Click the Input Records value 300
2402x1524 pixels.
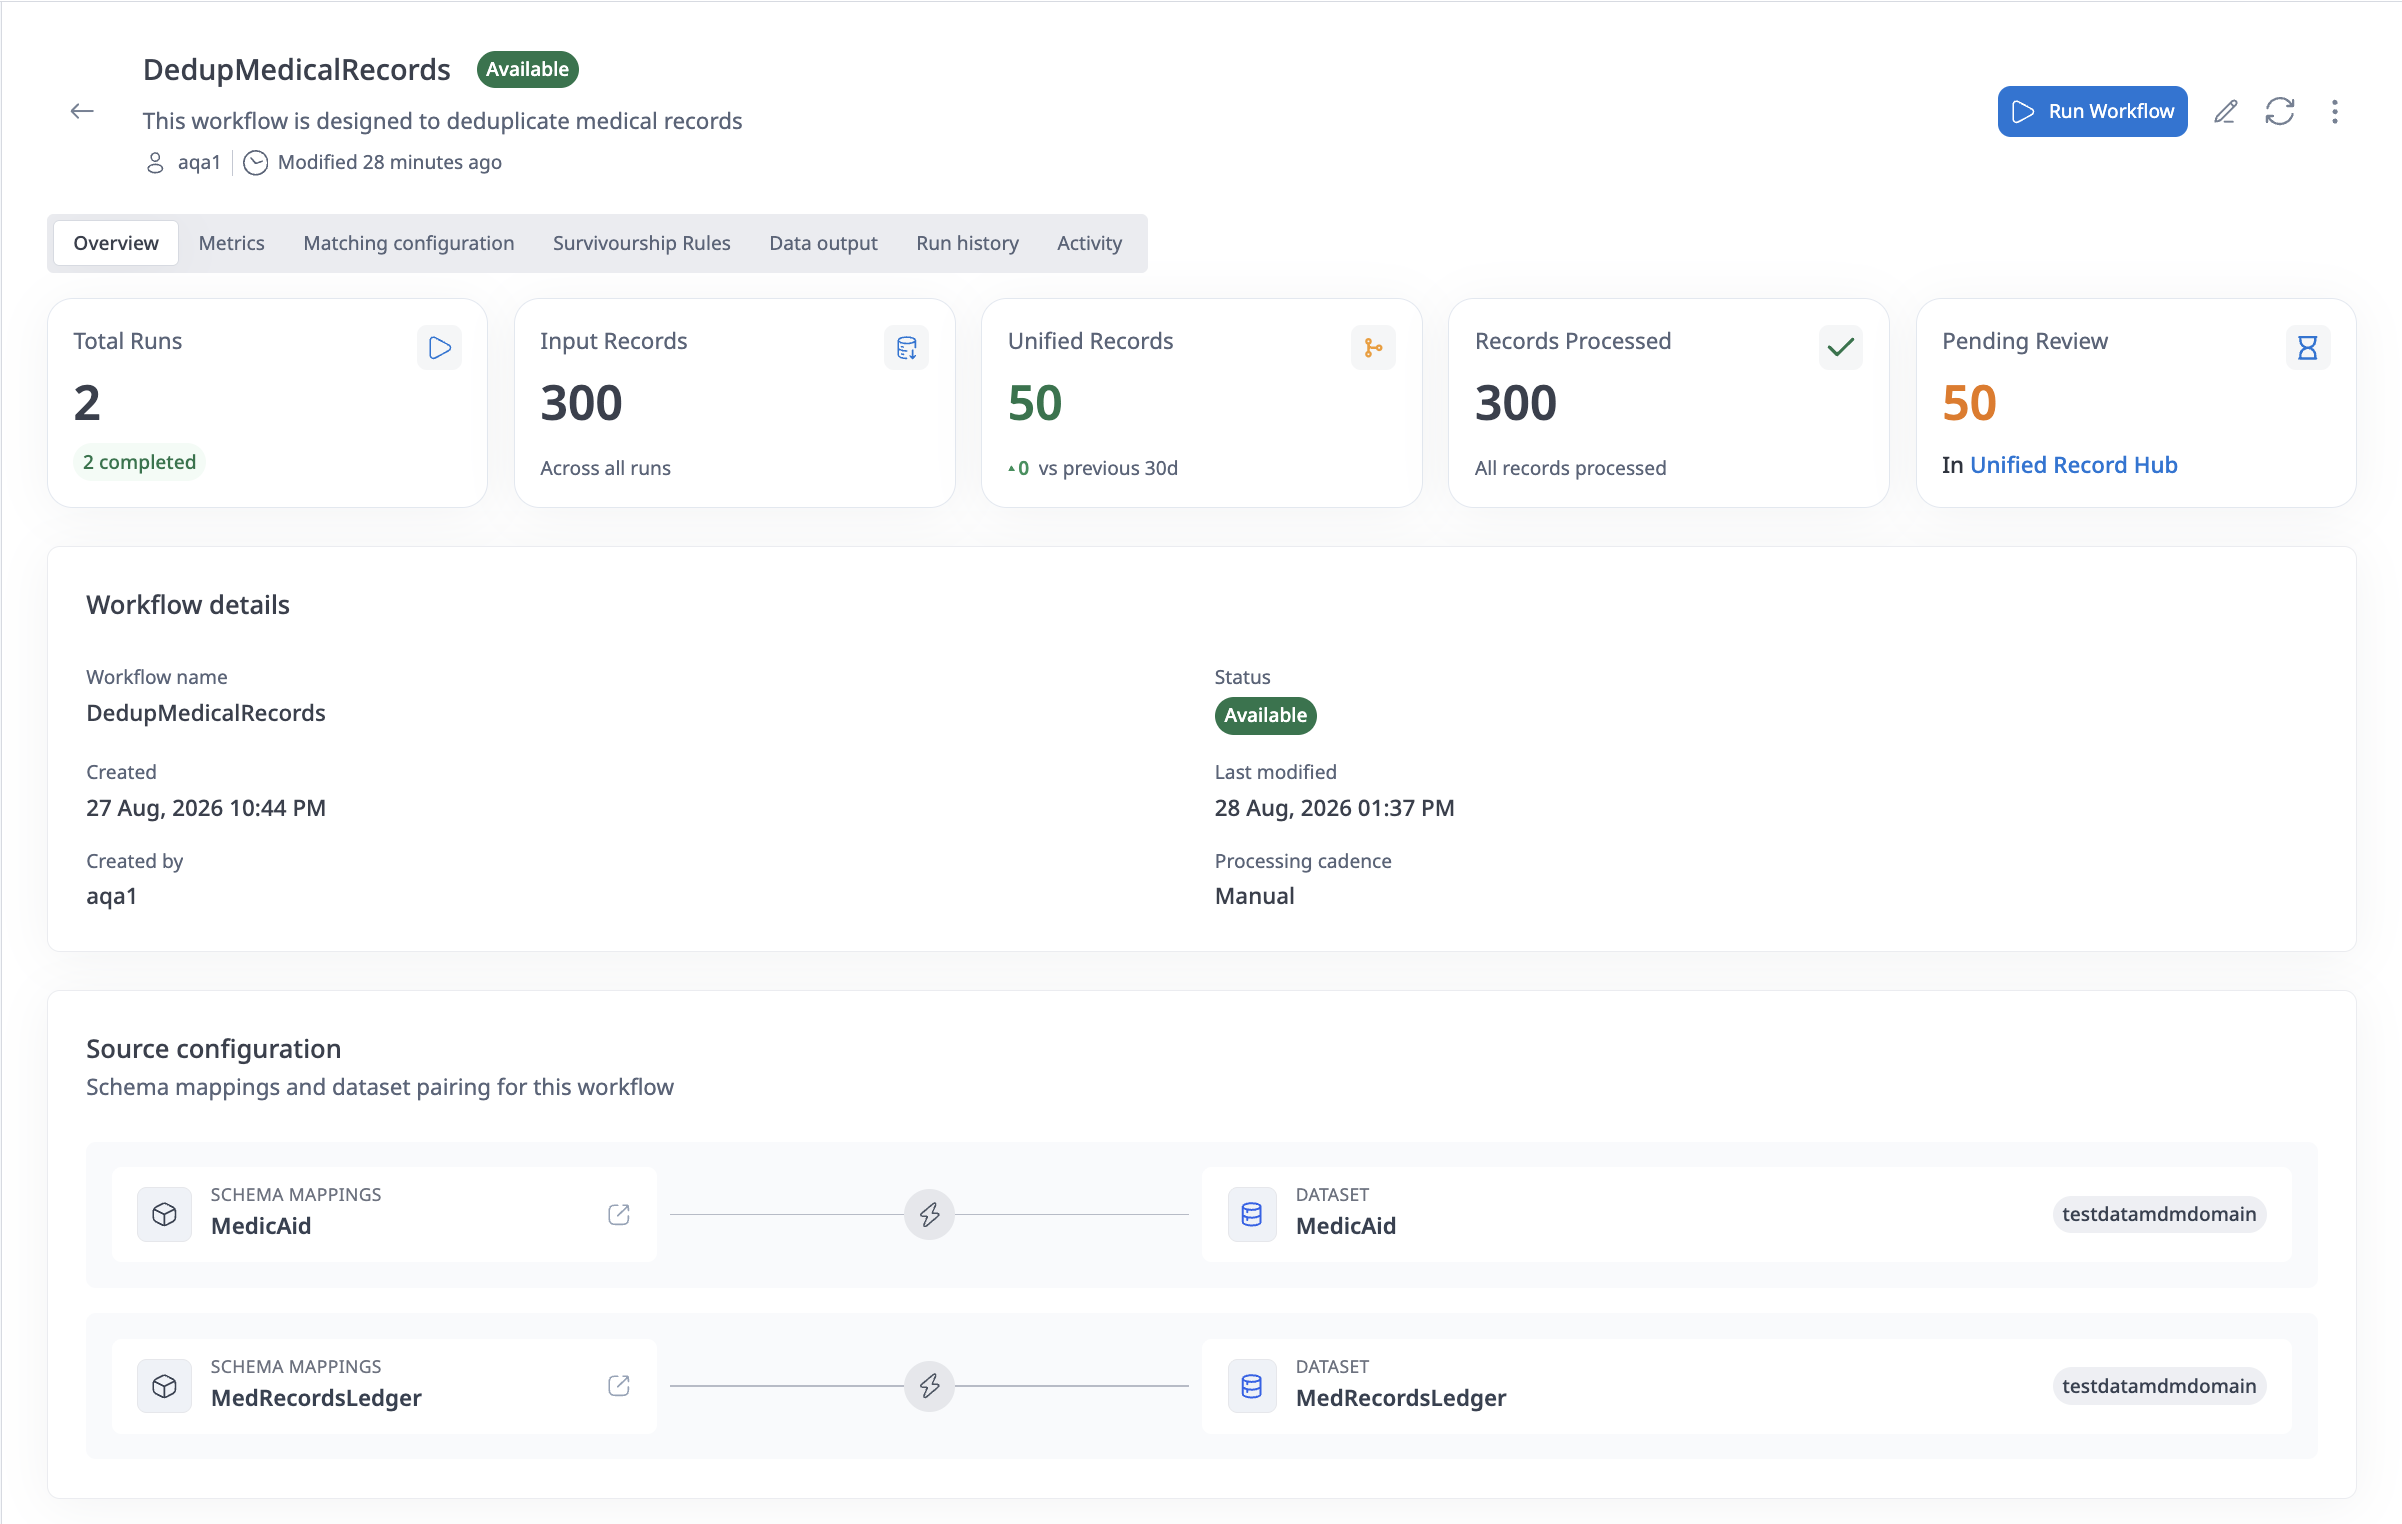(581, 403)
